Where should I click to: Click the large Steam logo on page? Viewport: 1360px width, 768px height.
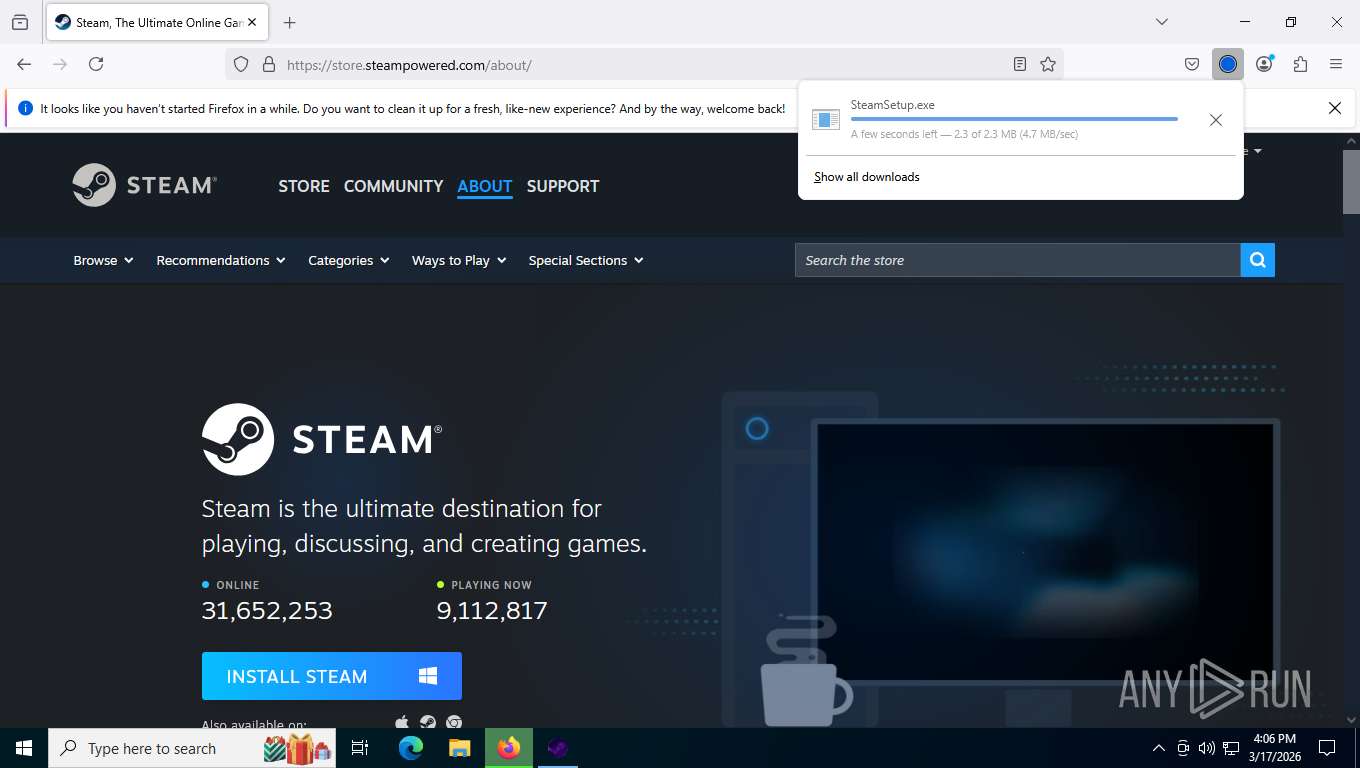tap(322, 439)
